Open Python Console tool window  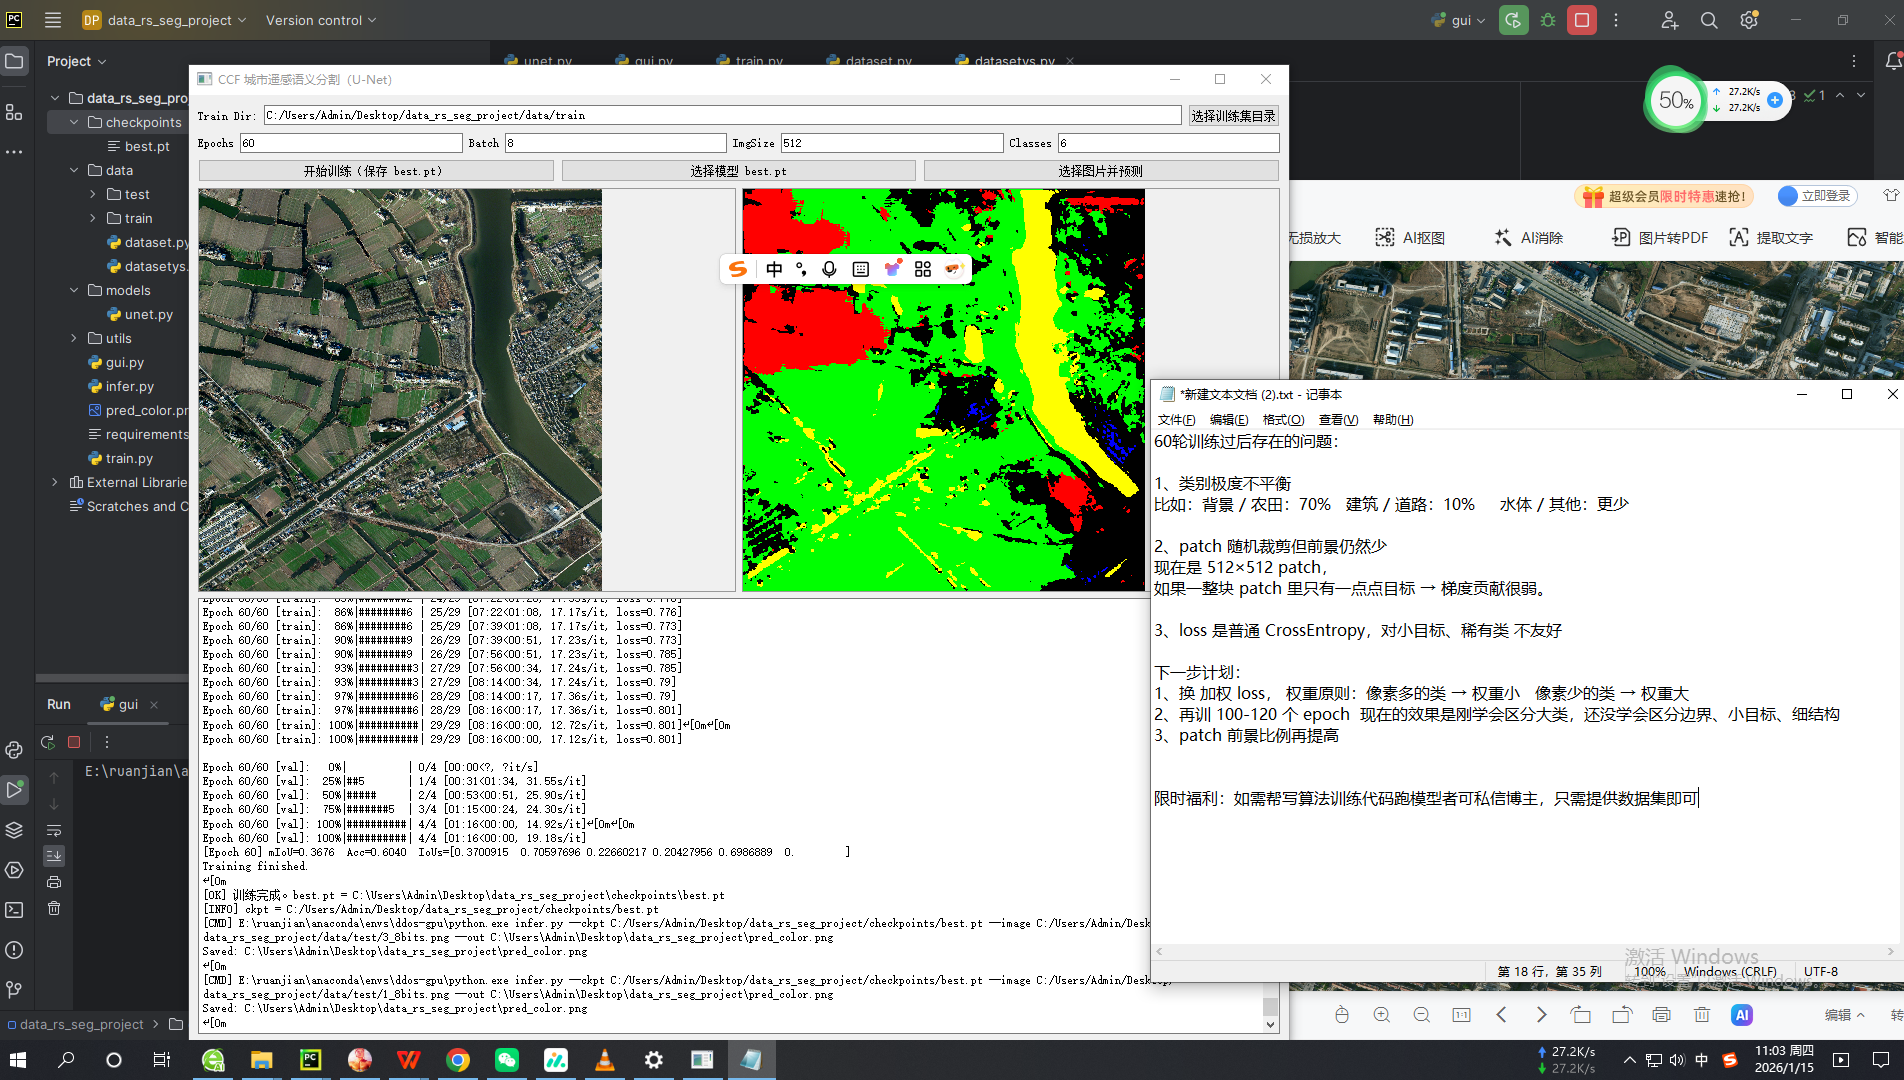click(x=14, y=750)
